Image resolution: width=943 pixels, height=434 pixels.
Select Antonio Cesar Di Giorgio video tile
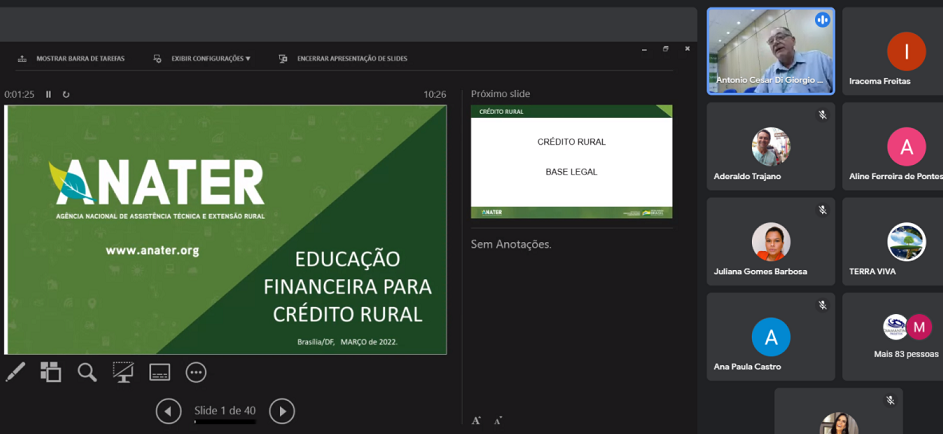[771, 51]
